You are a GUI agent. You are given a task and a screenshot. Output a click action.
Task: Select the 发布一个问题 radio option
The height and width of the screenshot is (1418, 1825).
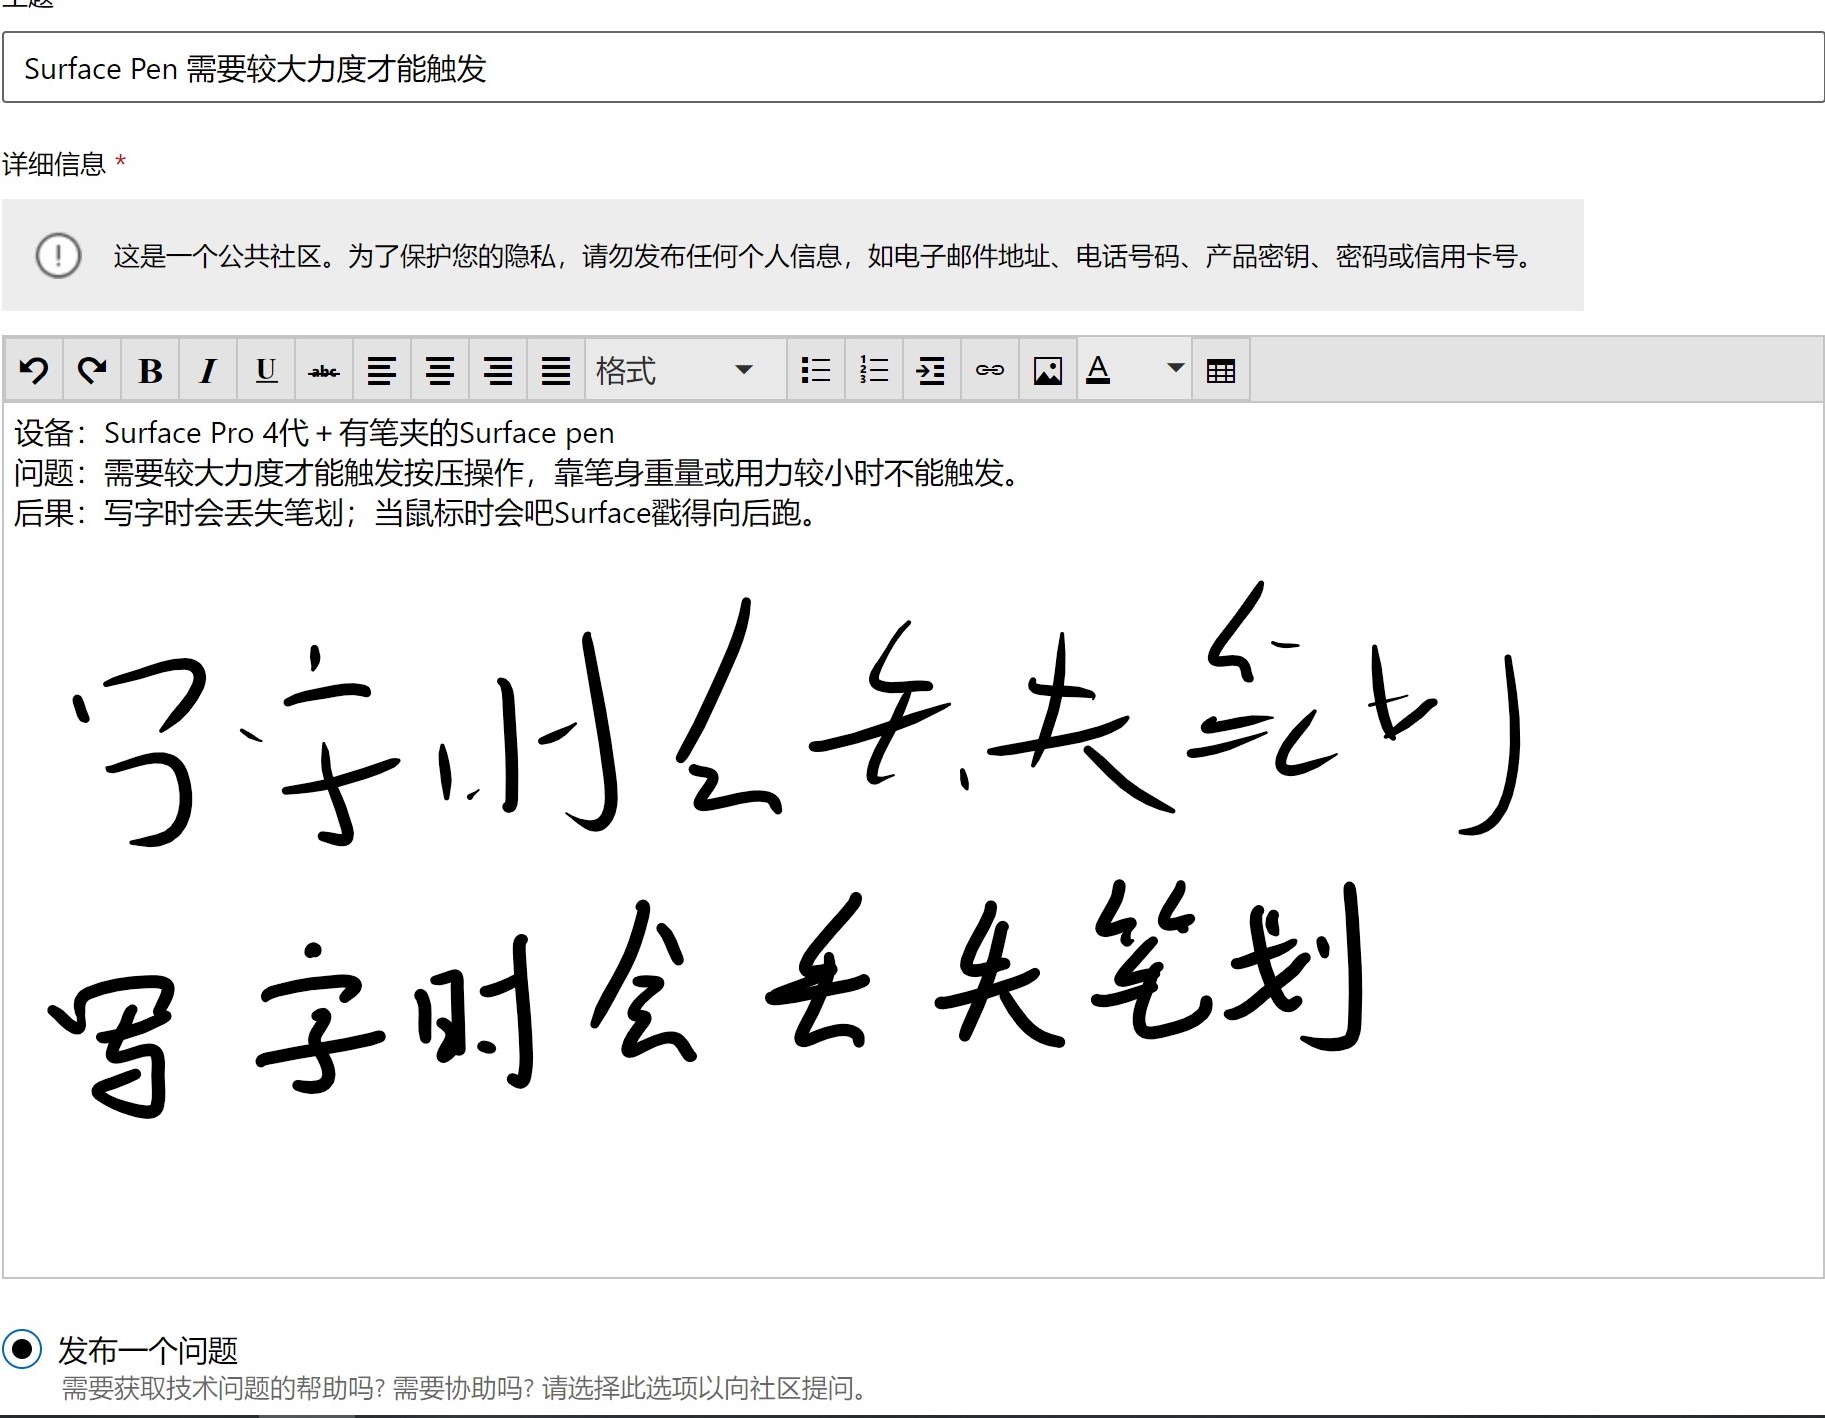point(22,1349)
